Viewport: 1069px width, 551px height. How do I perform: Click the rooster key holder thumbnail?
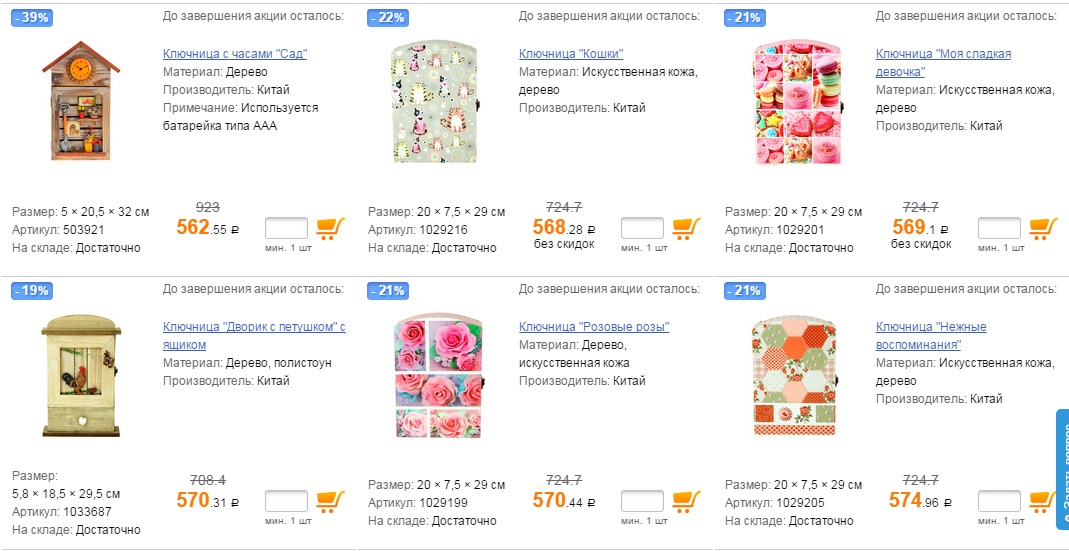click(x=81, y=374)
